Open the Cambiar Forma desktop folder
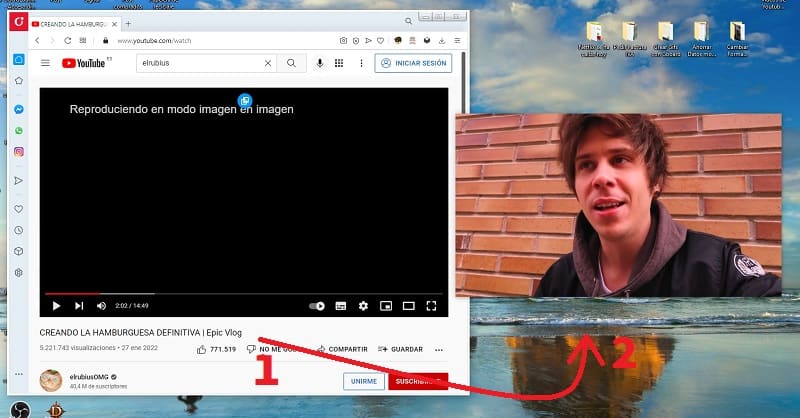 737,39
